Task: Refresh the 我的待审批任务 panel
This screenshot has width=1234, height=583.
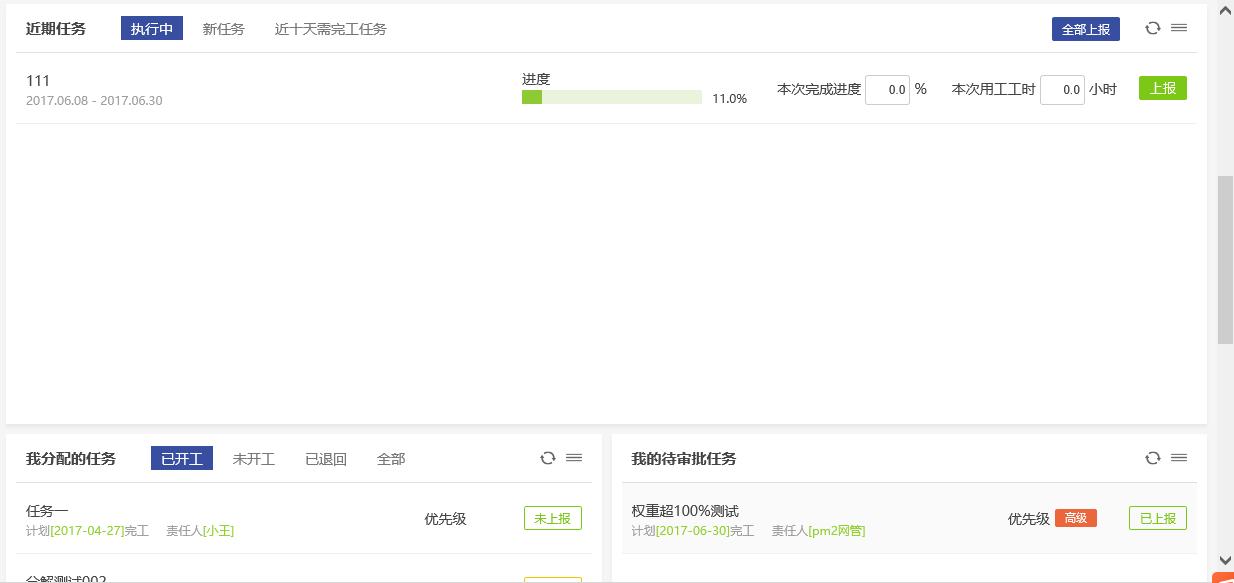Action: tap(1152, 458)
